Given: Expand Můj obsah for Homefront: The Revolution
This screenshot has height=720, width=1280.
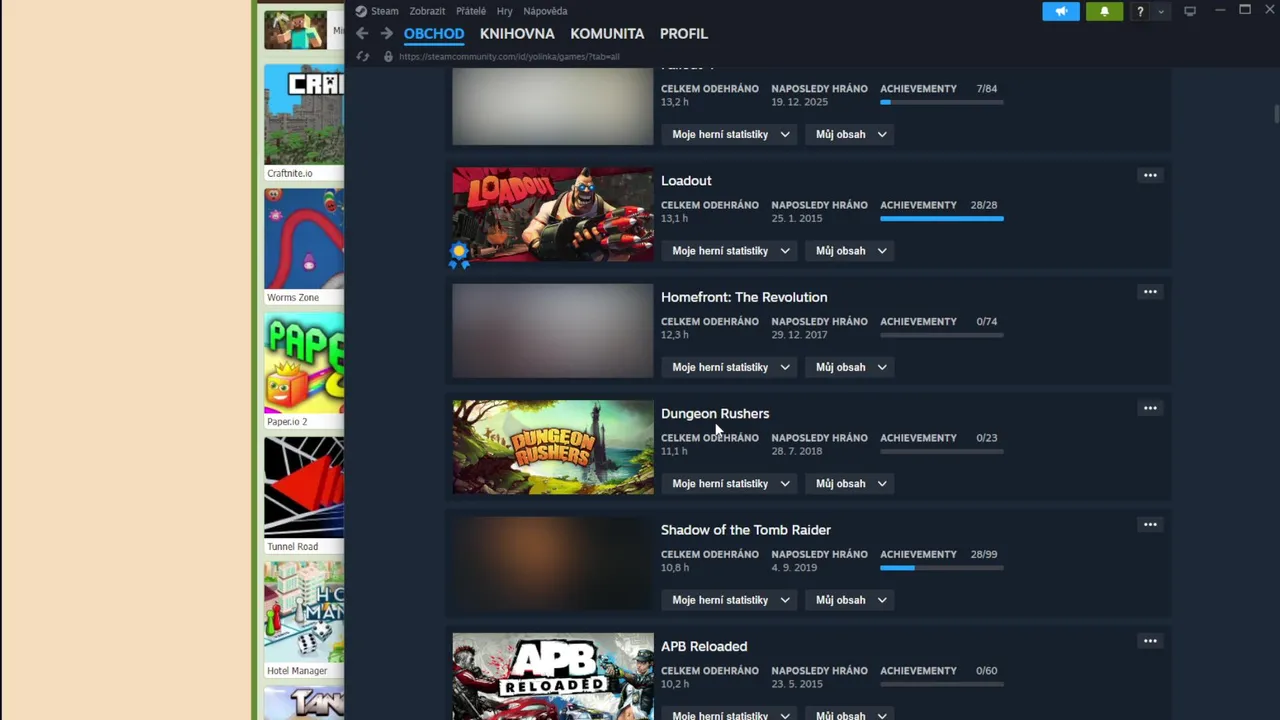Looking at the screenshot, I should pos(850,367).
